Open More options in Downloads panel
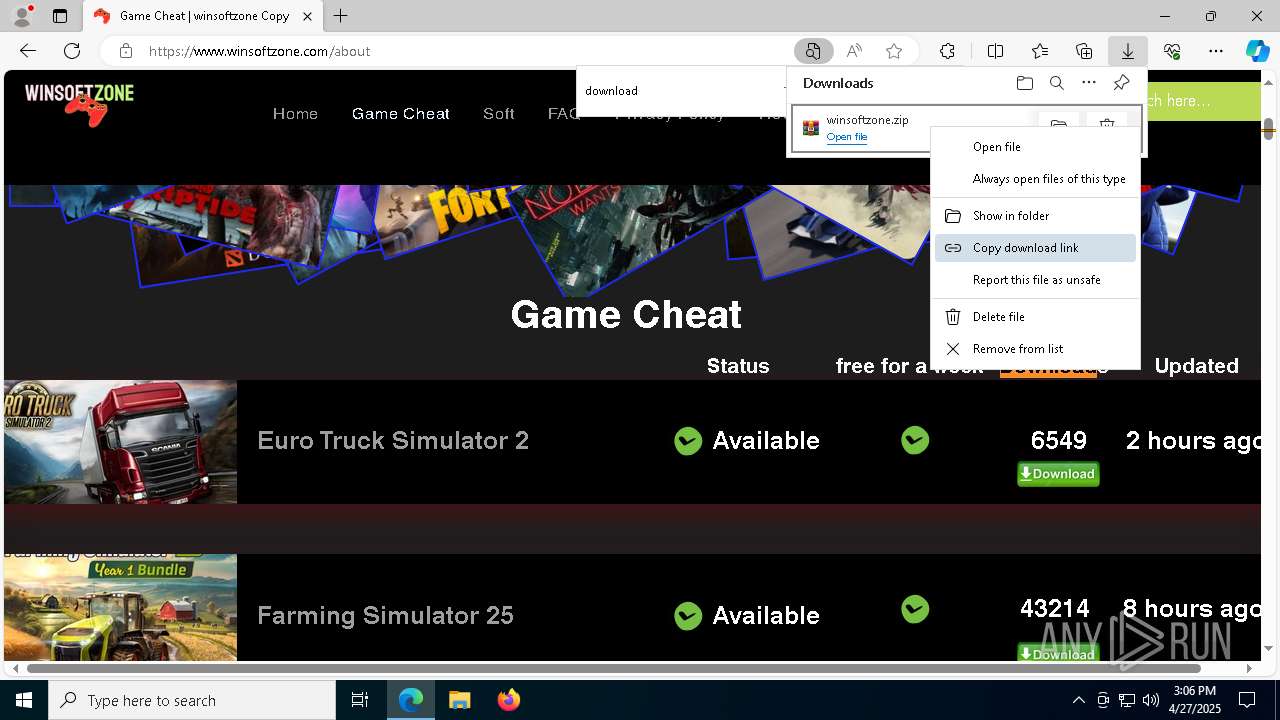This screenshot has height=720, width=1280. [1089, 83]
